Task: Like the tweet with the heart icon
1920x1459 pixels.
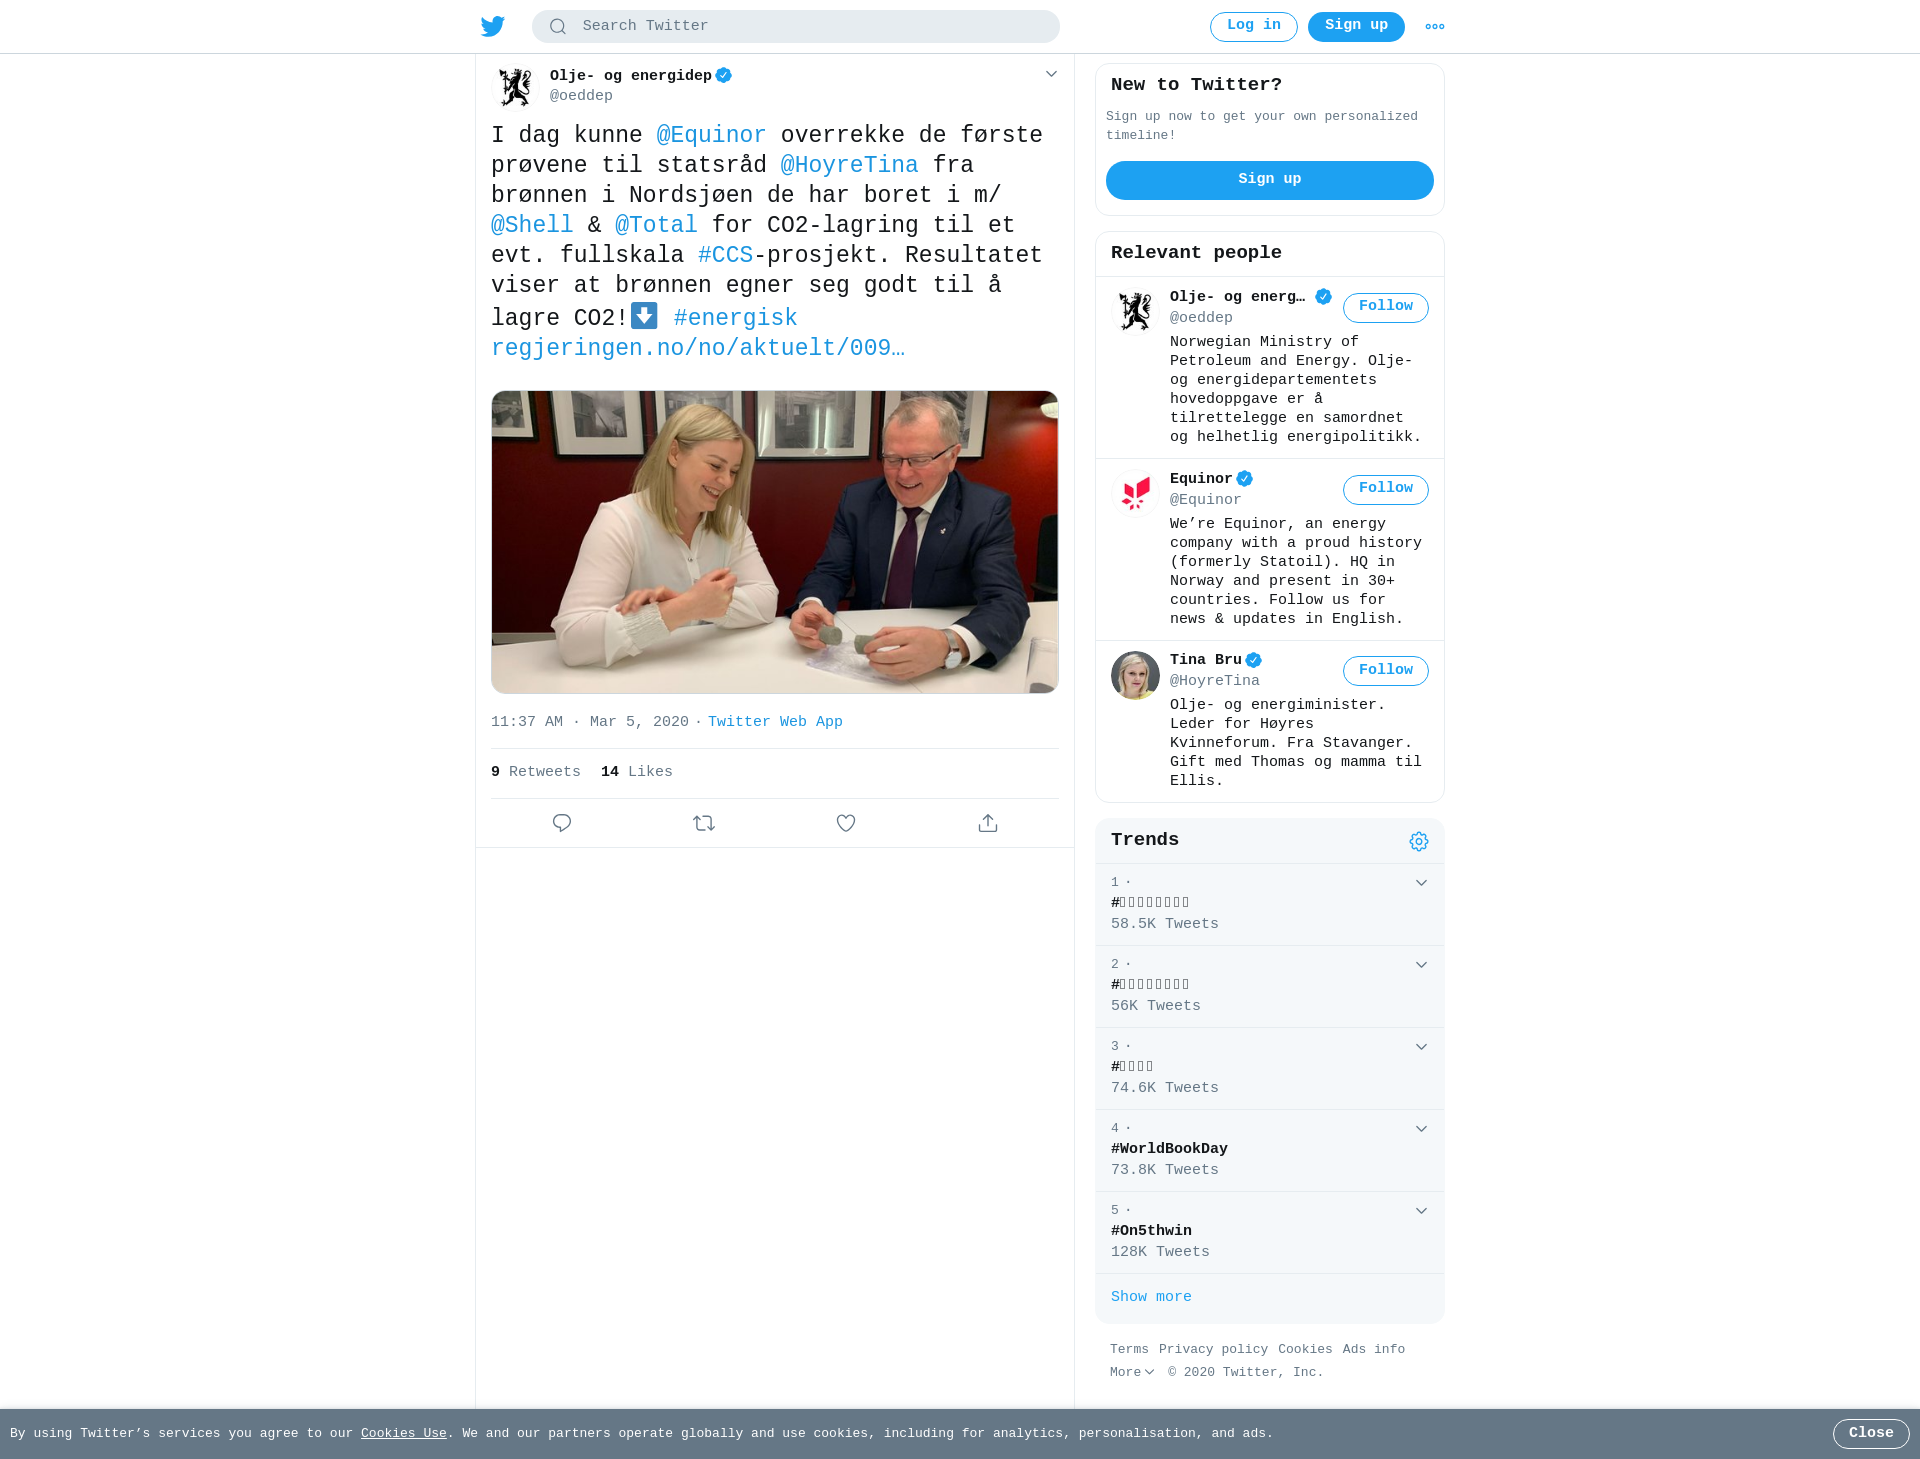Action: tap(846, 823)
